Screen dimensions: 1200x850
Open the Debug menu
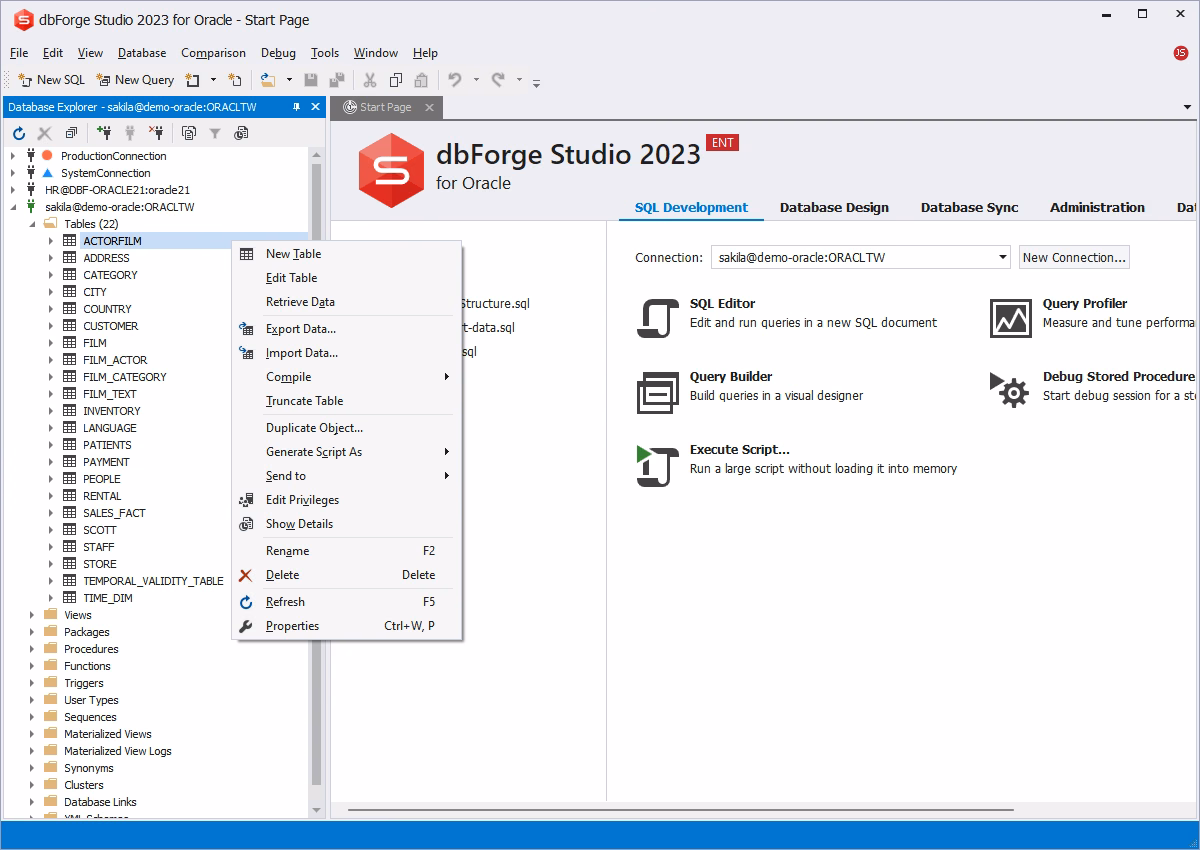click(278, 53)
